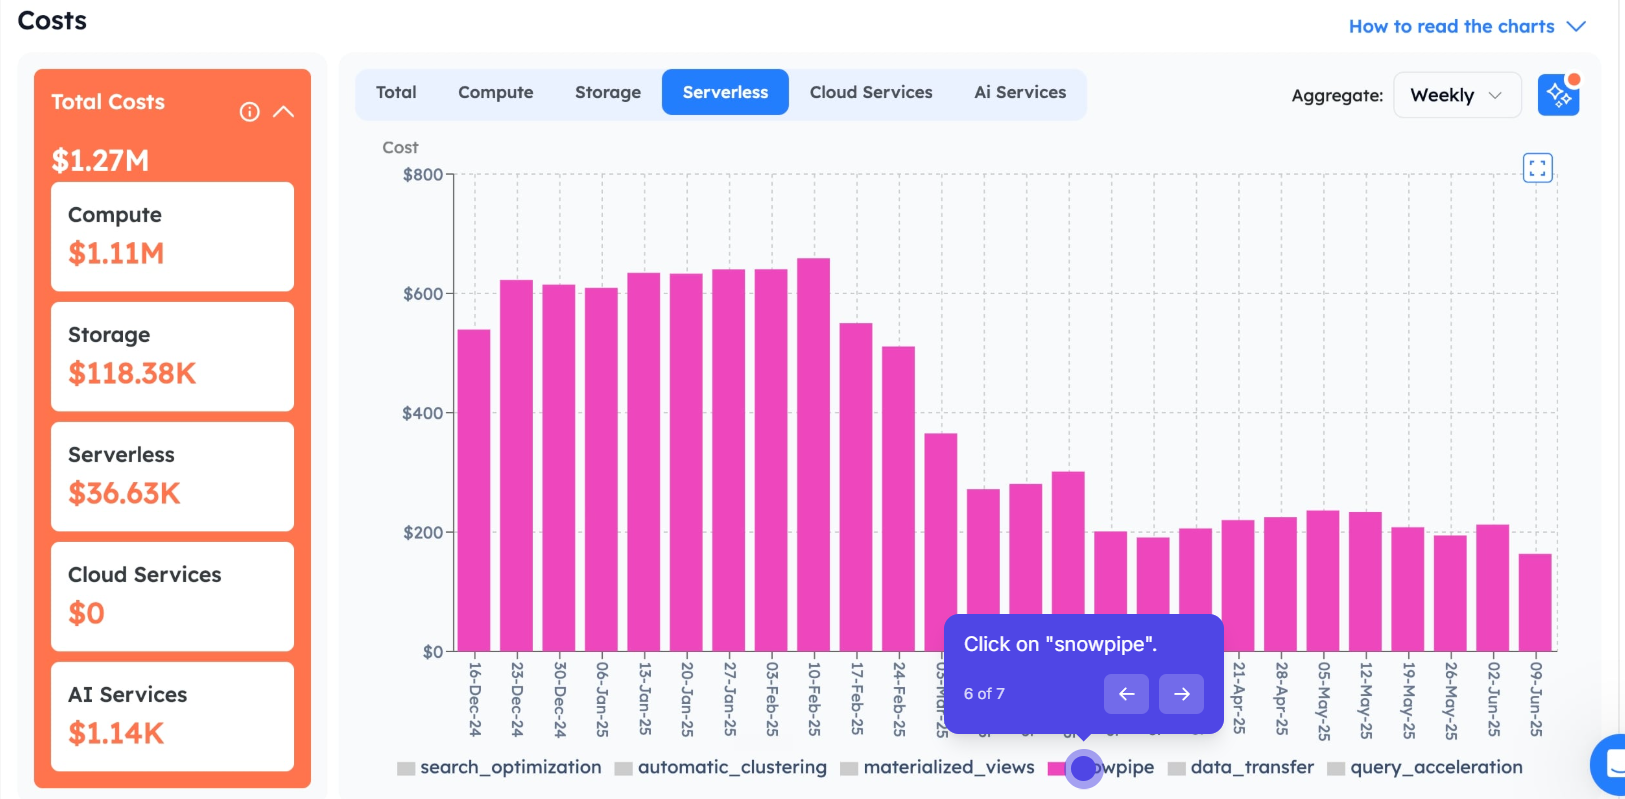Switch to the Cloud Services tab
This screenshot has width=1625, height=799.
871,92
